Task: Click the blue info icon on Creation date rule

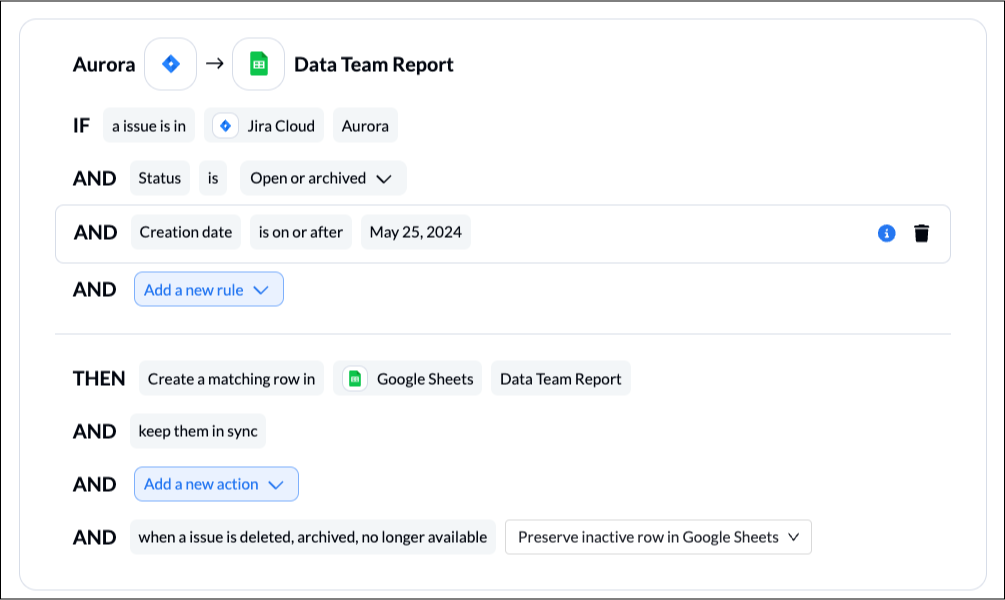Action: click(x=886, y=233)
